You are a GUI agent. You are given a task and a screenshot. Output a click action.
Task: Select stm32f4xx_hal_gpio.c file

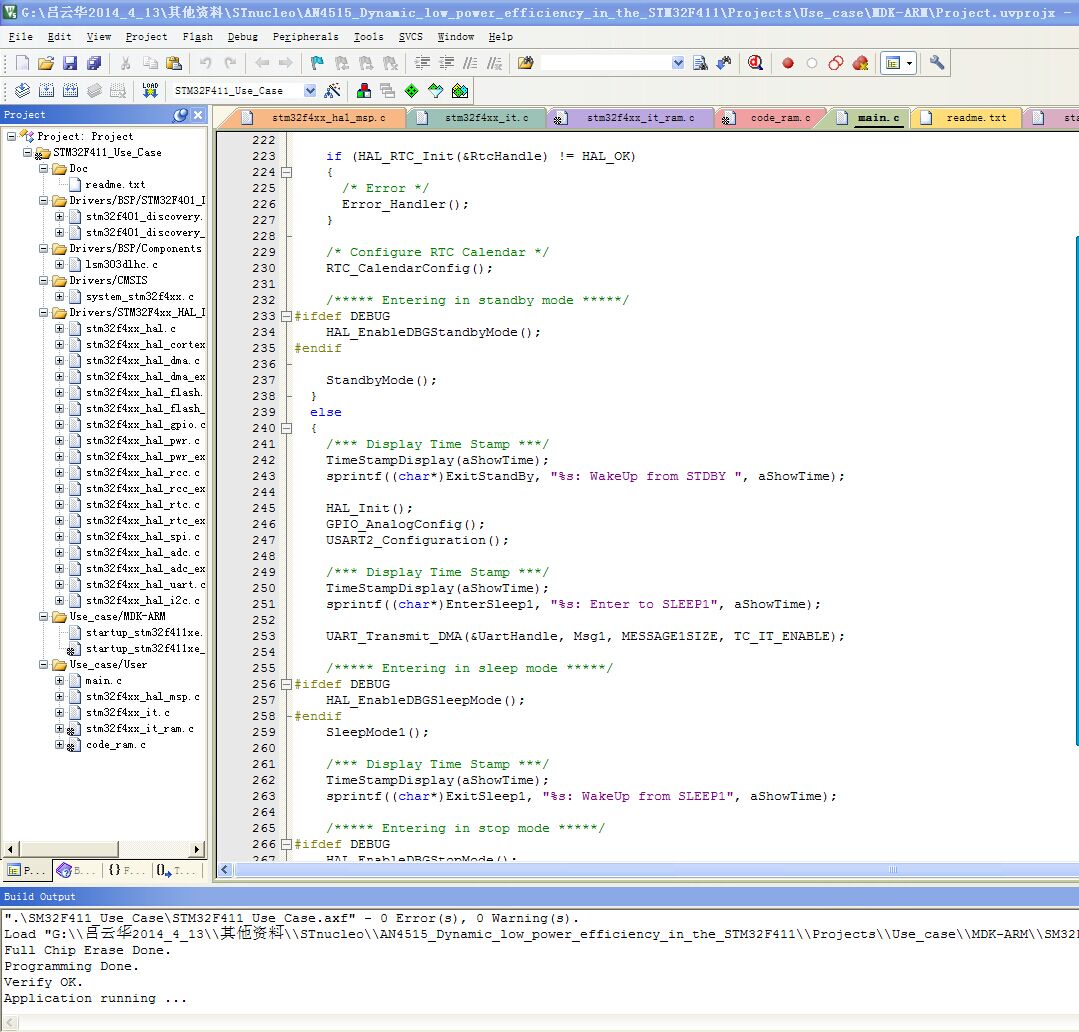(145, 424)
